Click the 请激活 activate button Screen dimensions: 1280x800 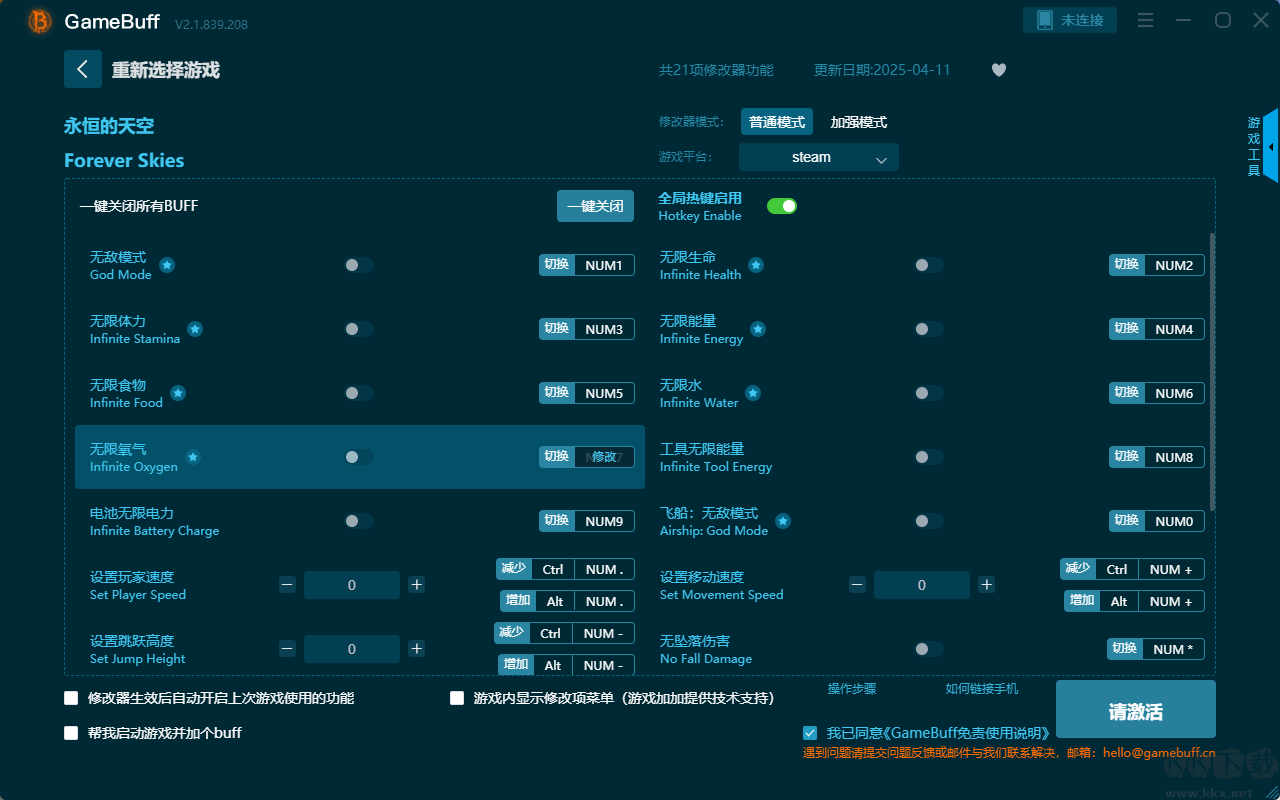[1135, 711]
